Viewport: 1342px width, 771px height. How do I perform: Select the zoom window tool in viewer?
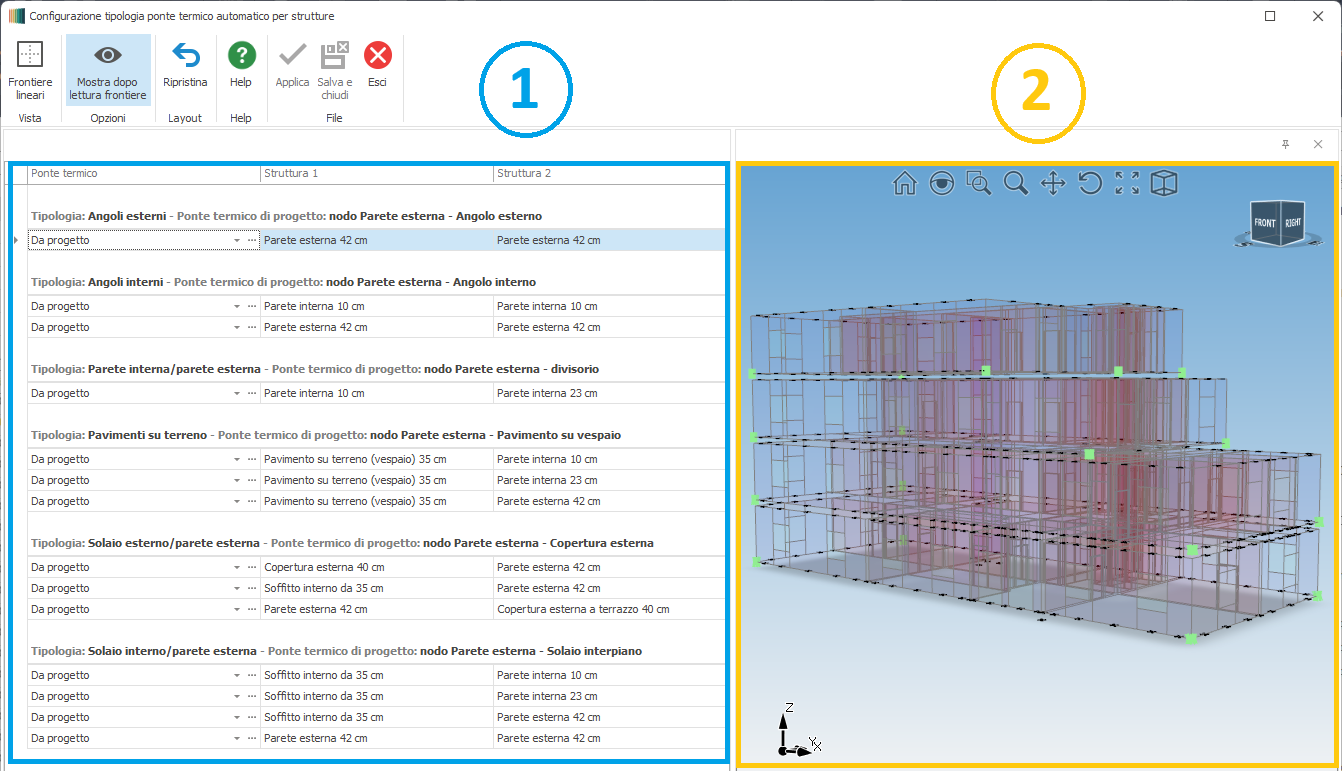[978, 183]
